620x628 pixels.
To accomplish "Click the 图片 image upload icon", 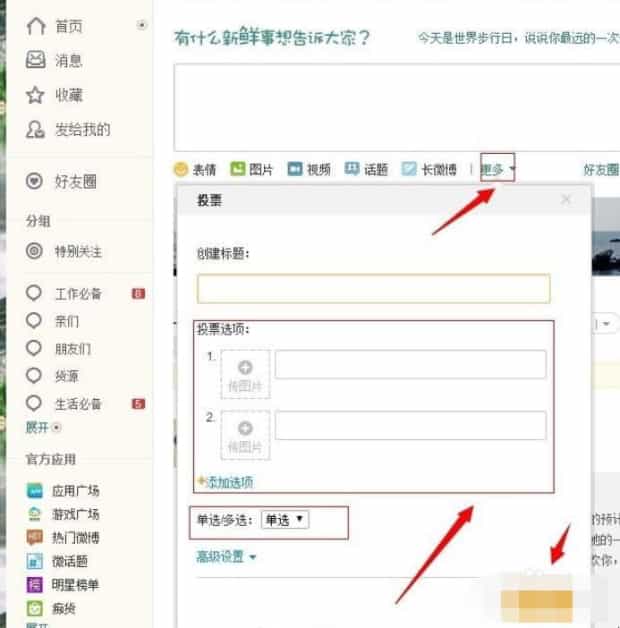I will pos(238,169).
